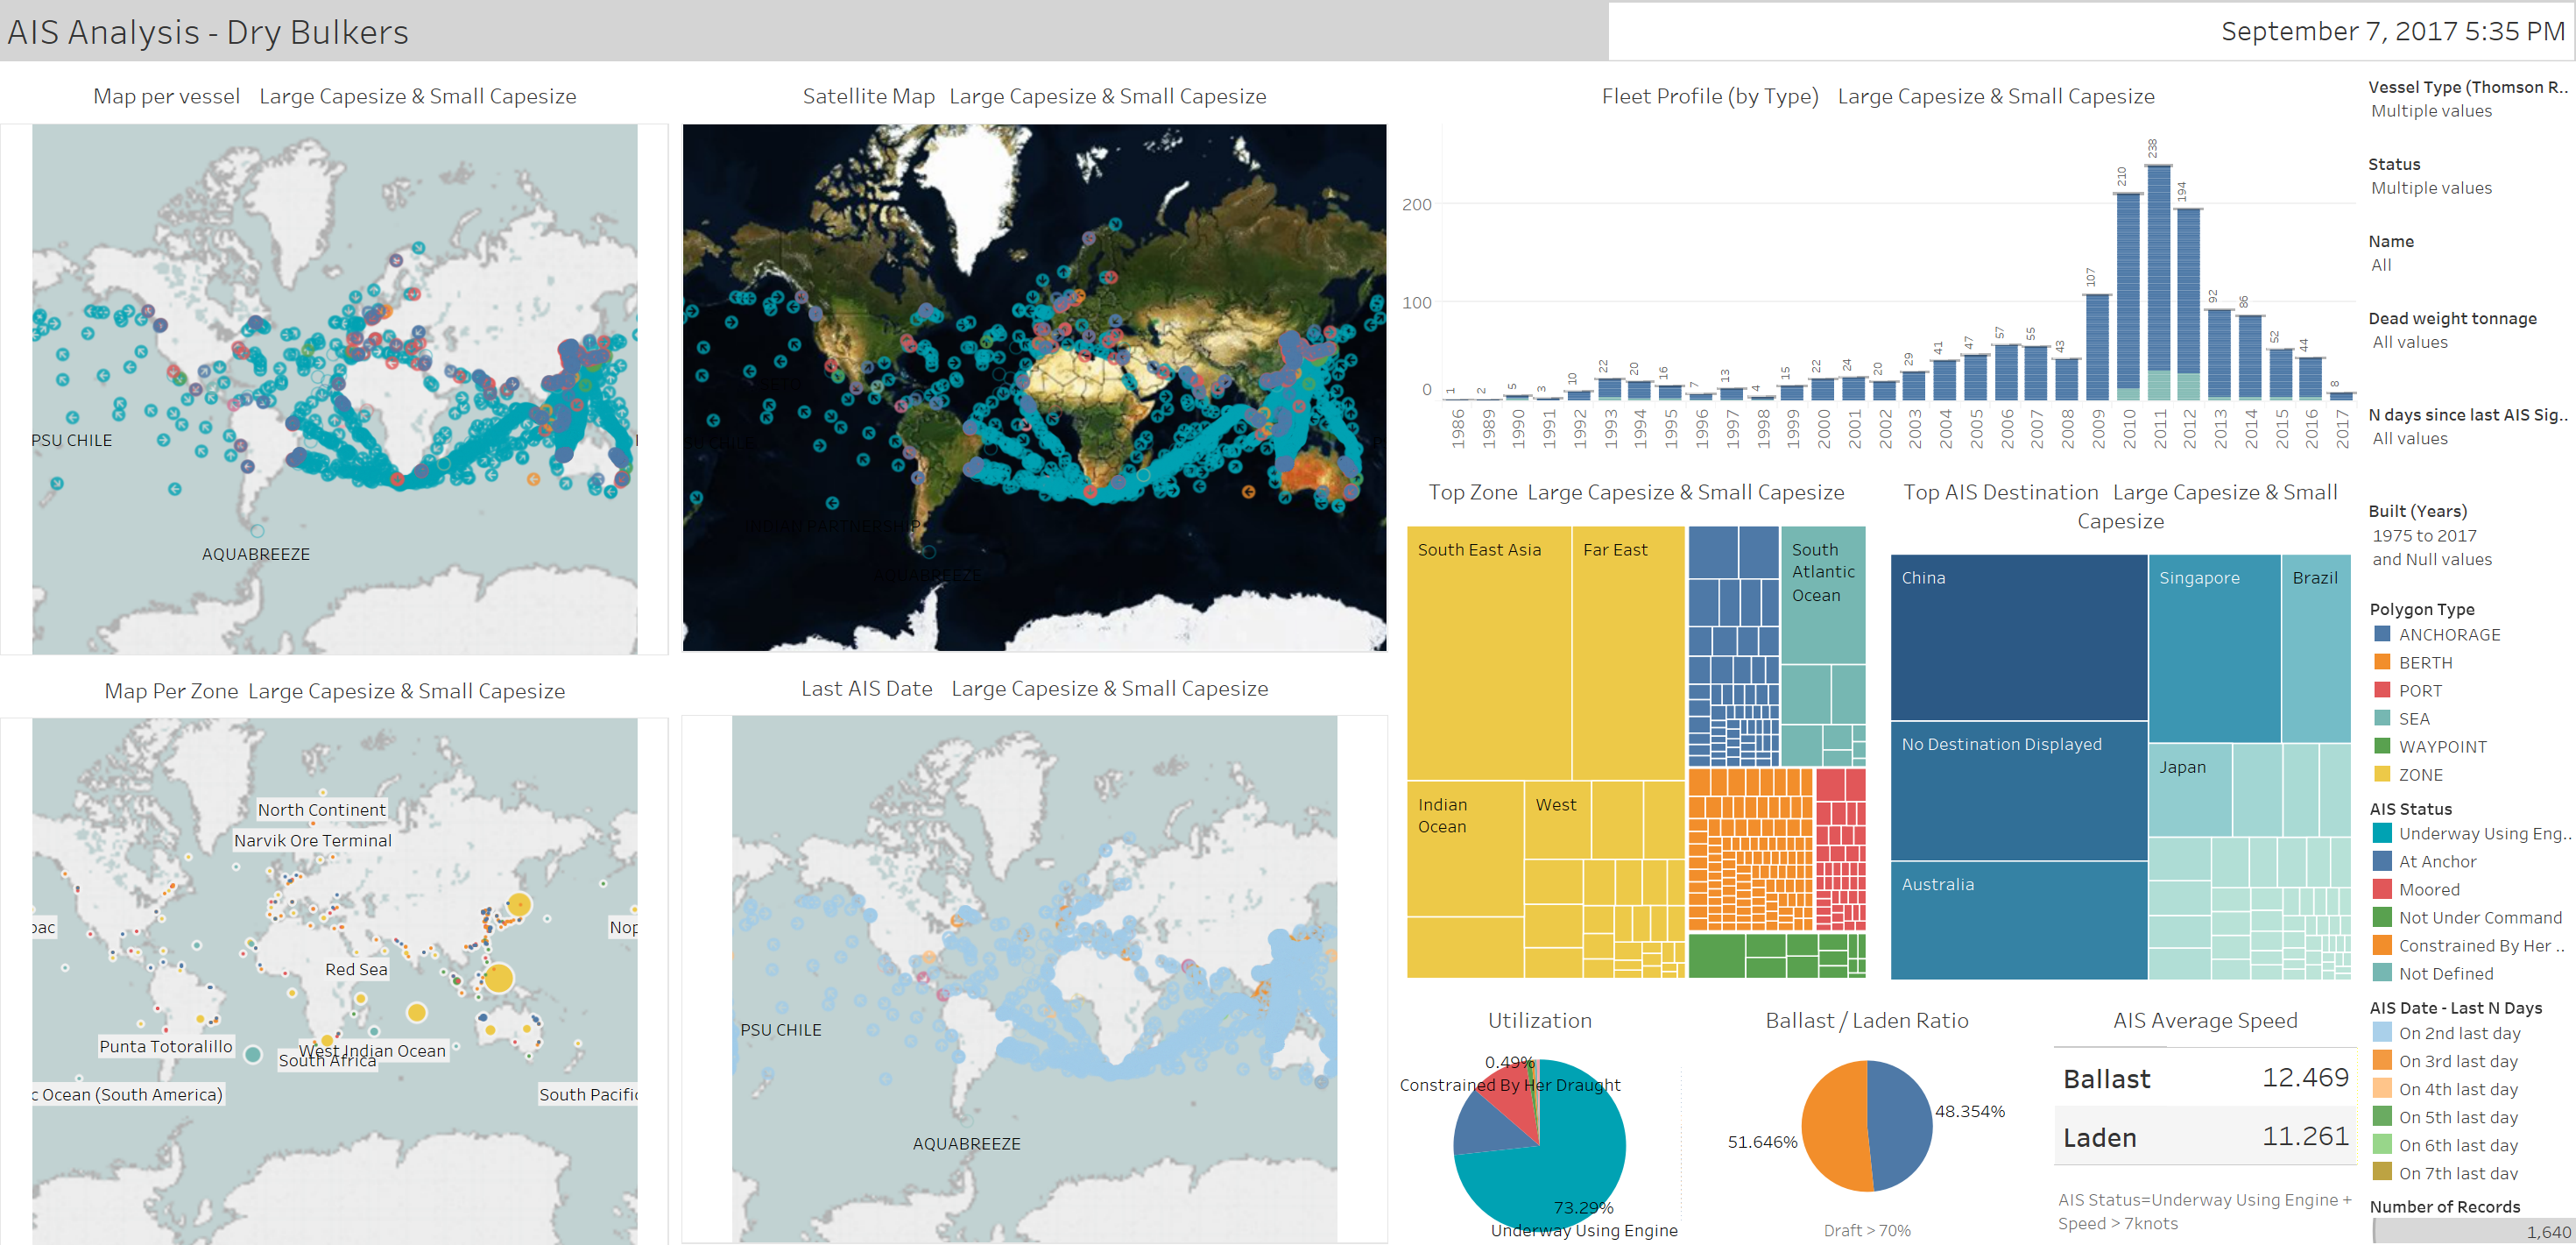Click the AIS Analysis - Dry Bulkers title

208,32
